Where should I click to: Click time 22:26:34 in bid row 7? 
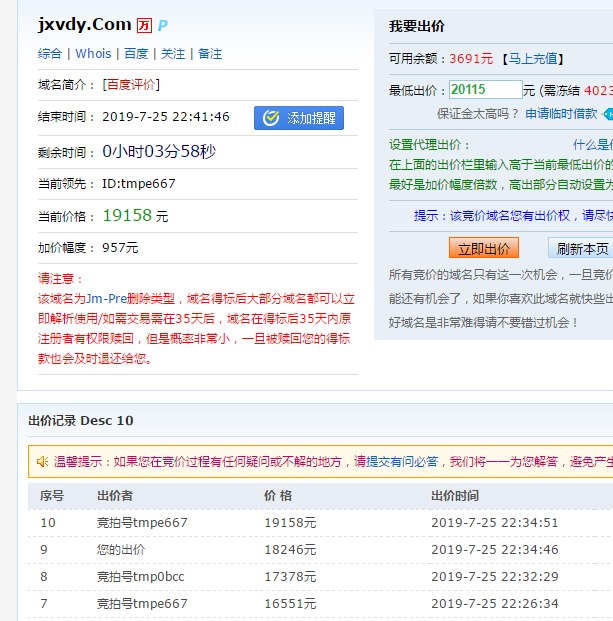tap(529, 604)
